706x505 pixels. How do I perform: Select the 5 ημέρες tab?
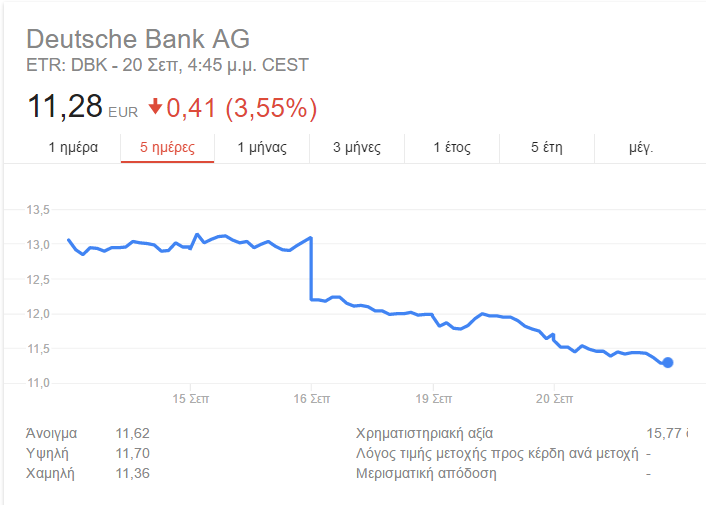(x=167, y=148)
